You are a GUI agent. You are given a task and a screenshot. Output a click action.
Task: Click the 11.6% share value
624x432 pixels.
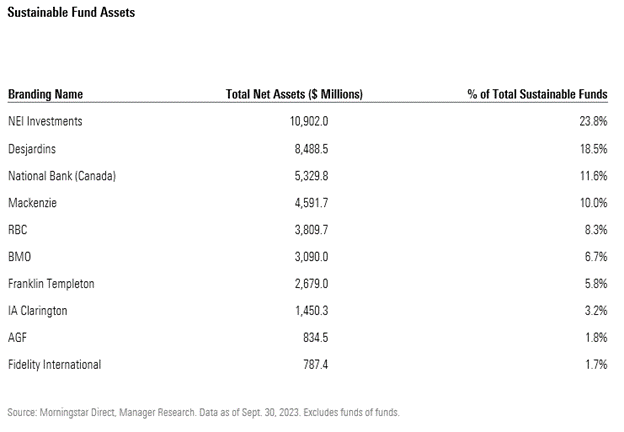(x=594, y=175)
